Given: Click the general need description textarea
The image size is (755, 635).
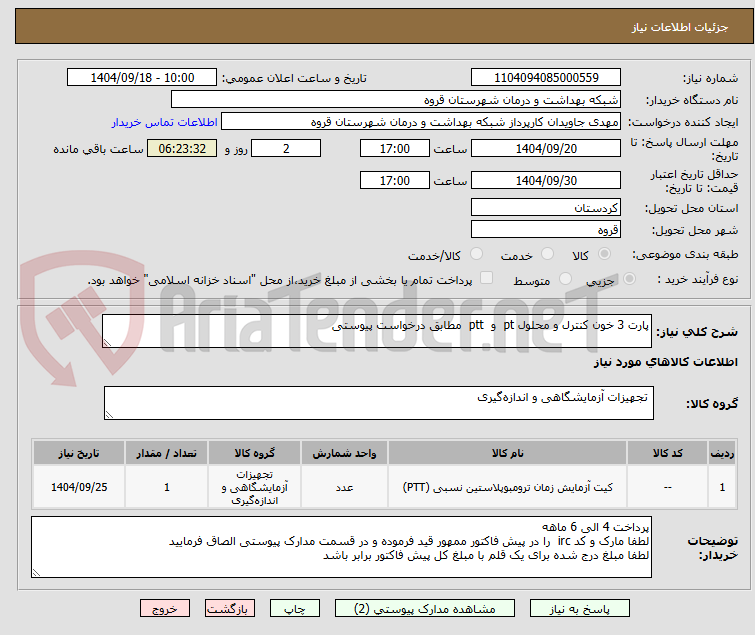Looking at the screenshot, I should point(377,331).
